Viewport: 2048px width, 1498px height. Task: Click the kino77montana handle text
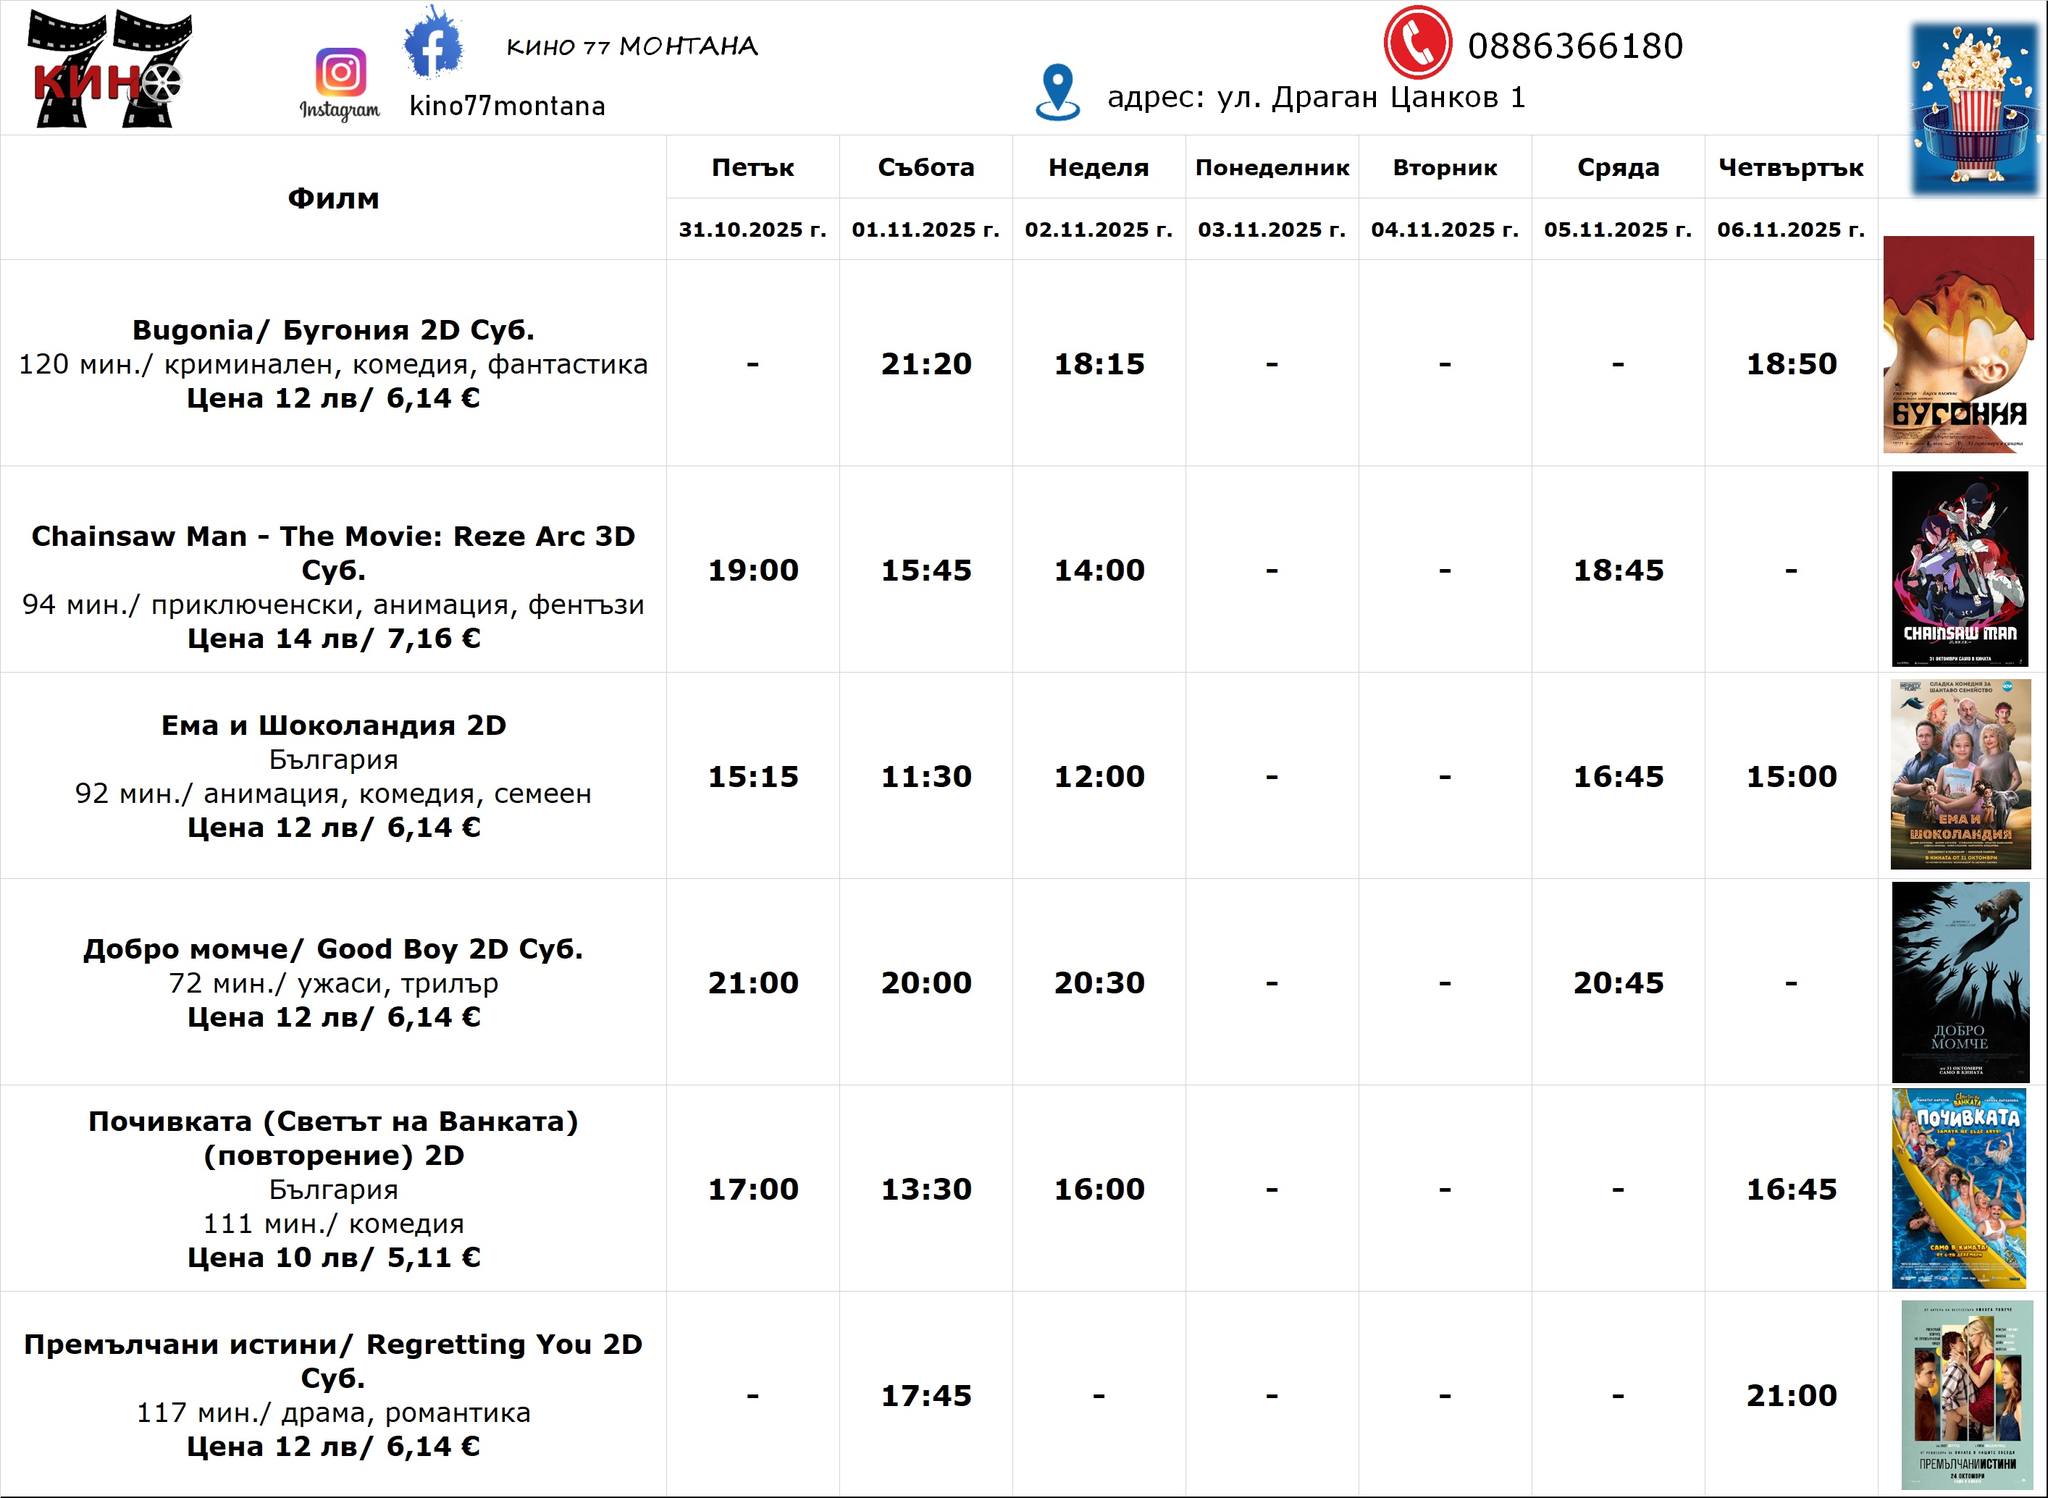(x=507, y=107)
